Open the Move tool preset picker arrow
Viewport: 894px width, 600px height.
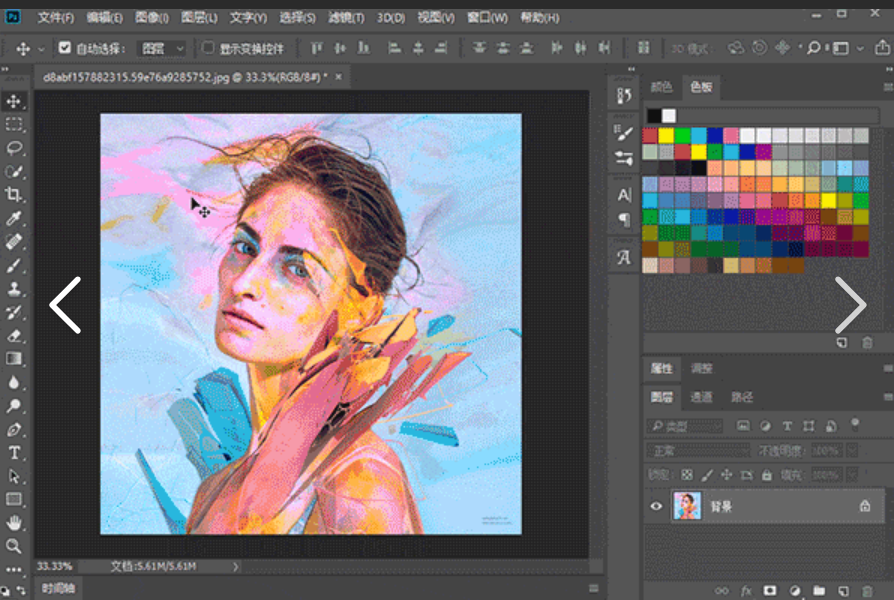[41, 49]
